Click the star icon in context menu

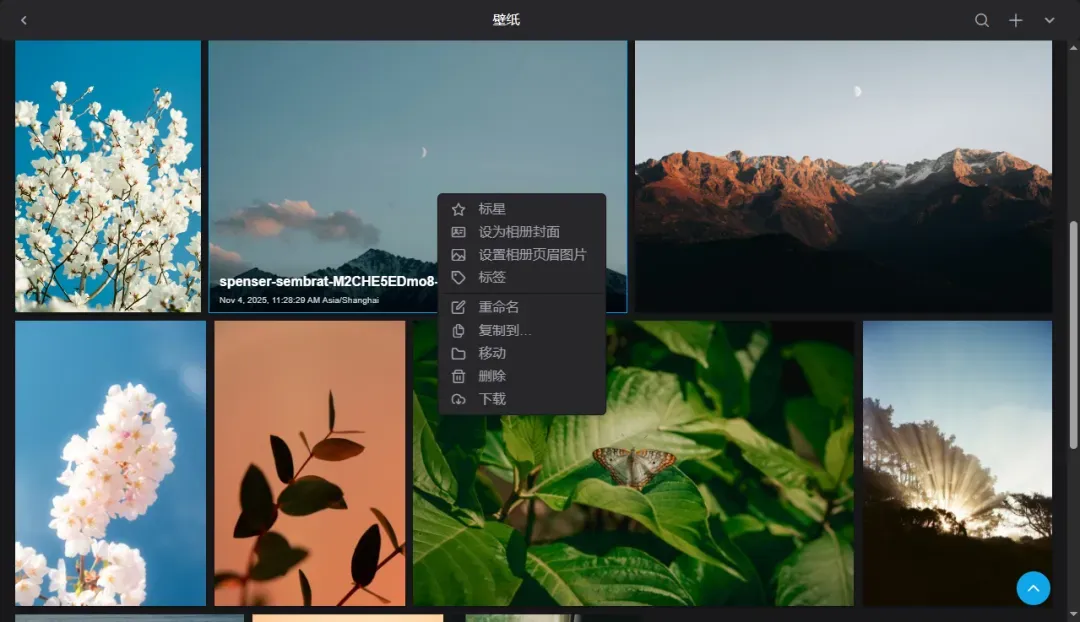pyautogui.click(x=459, y=209)
